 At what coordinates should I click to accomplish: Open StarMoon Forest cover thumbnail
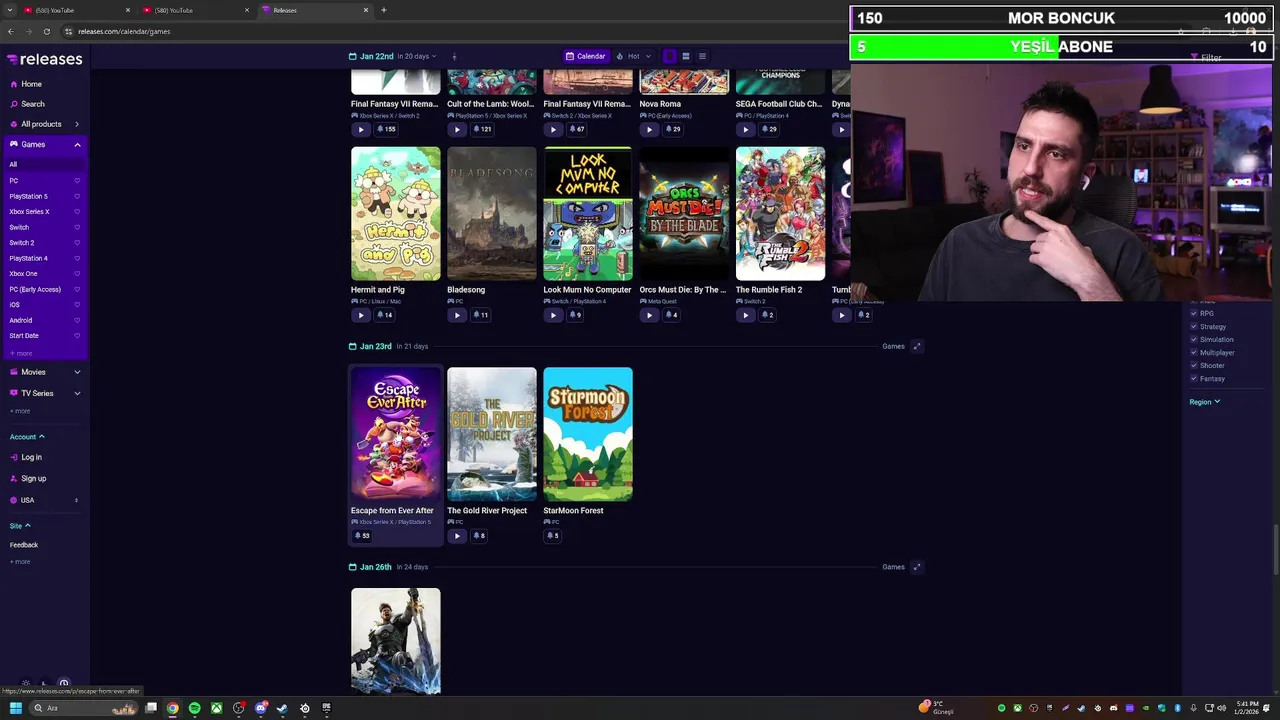point(588,434)
